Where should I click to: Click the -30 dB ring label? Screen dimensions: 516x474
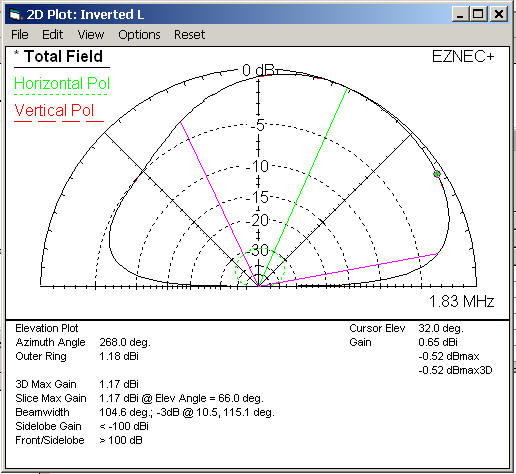(257, 250)
